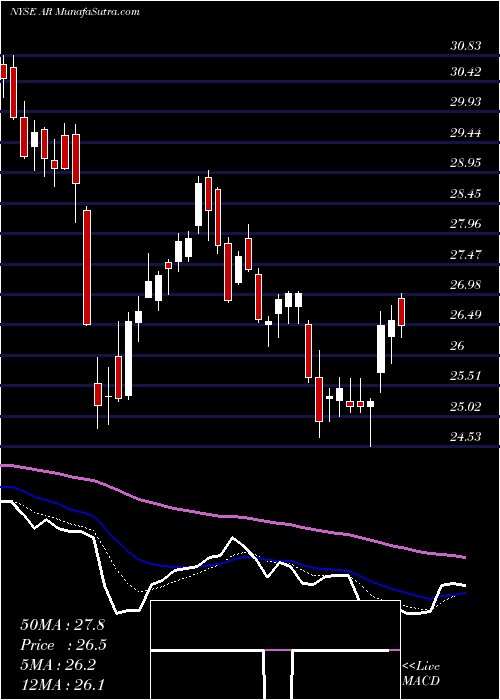Click the 27.47 price axis label

click(465, 255)
